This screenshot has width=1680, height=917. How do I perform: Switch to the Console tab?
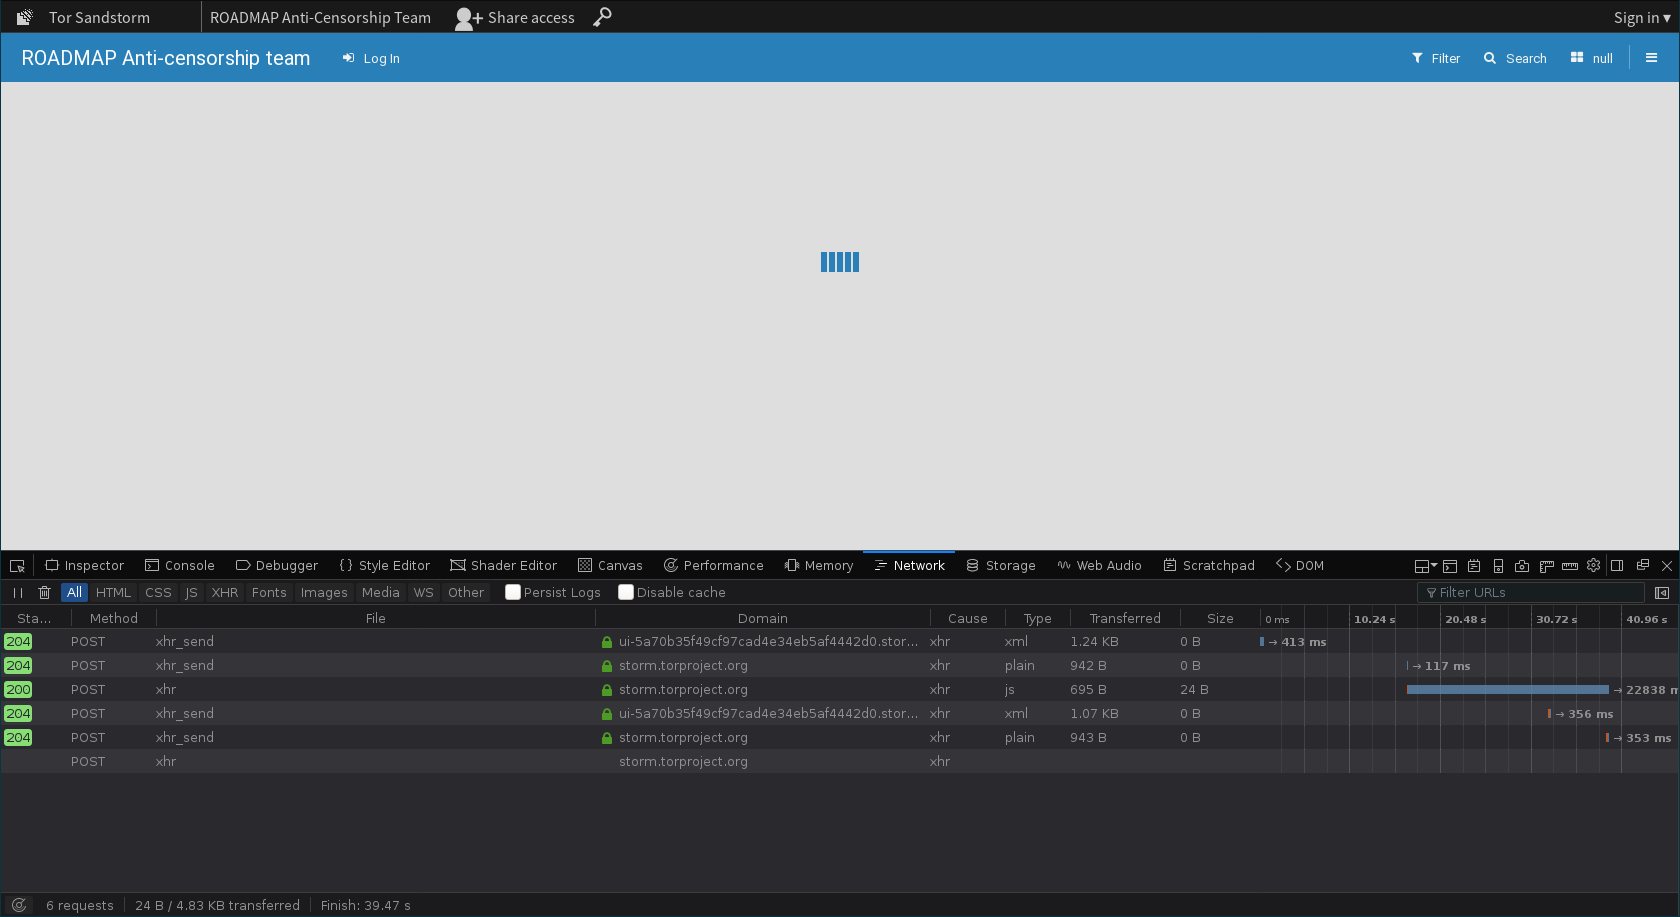180,566
